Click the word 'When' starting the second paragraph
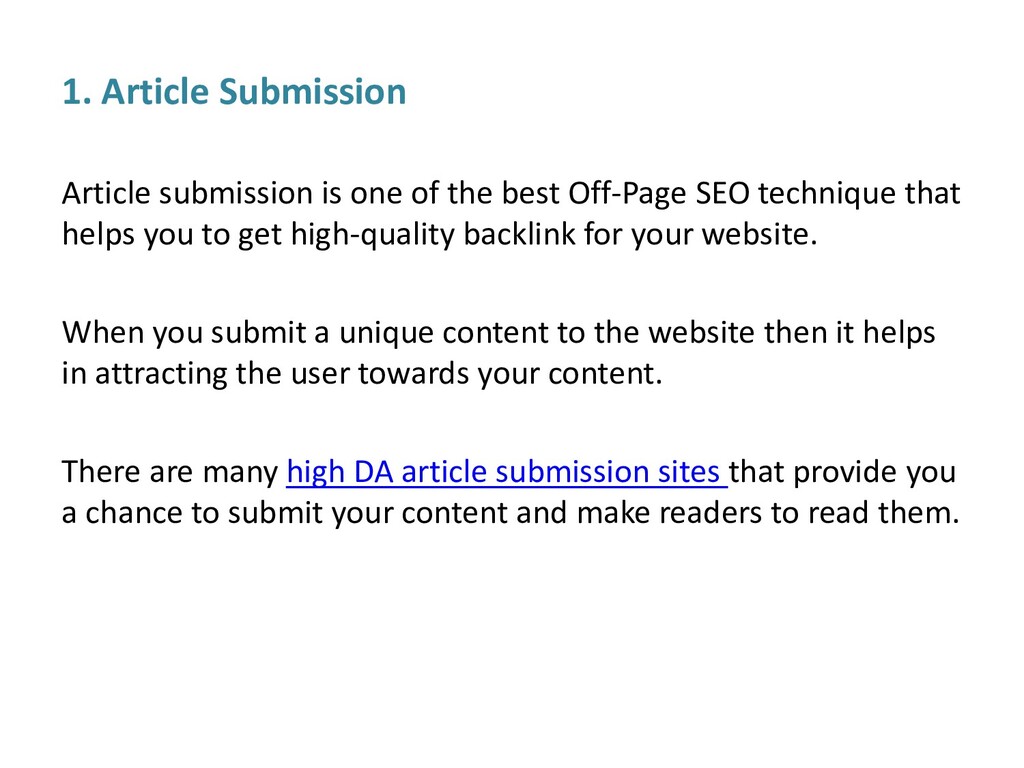The height and width of the screenshot is (768, 1024). point(103,332)
